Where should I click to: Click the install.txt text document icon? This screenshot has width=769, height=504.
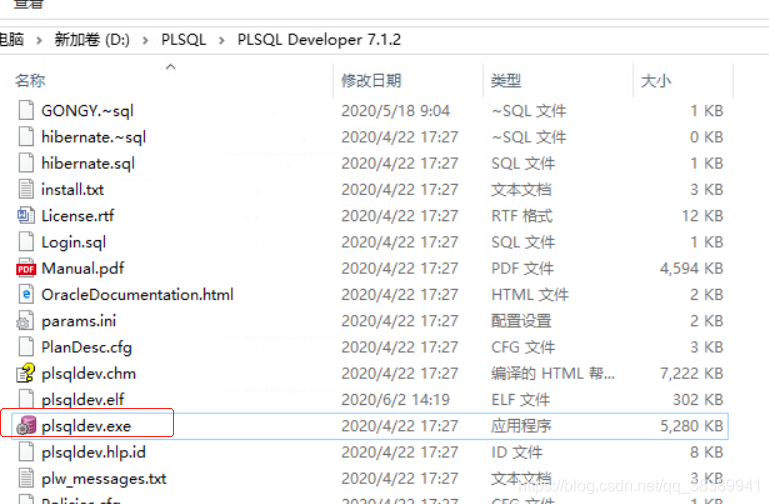pyautogui.click(x=26, y=189)
